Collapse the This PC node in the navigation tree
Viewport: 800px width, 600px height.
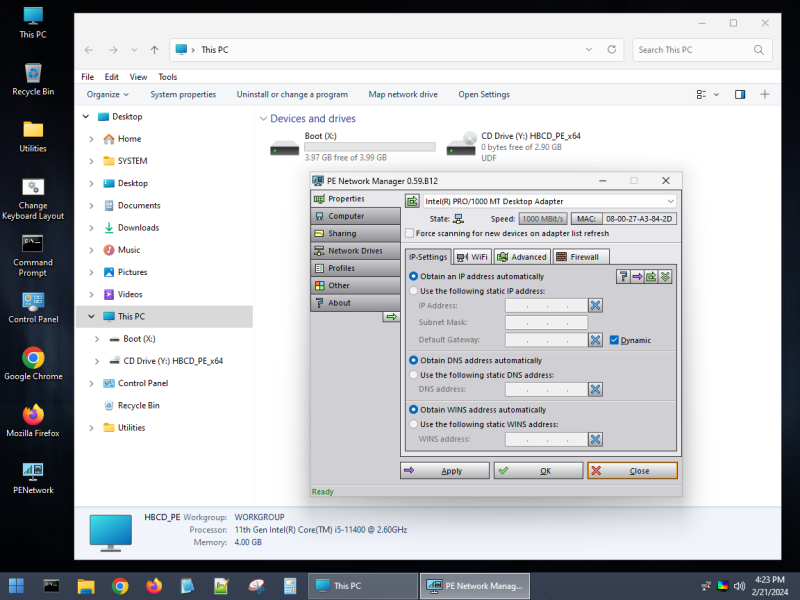pos(91,317)
